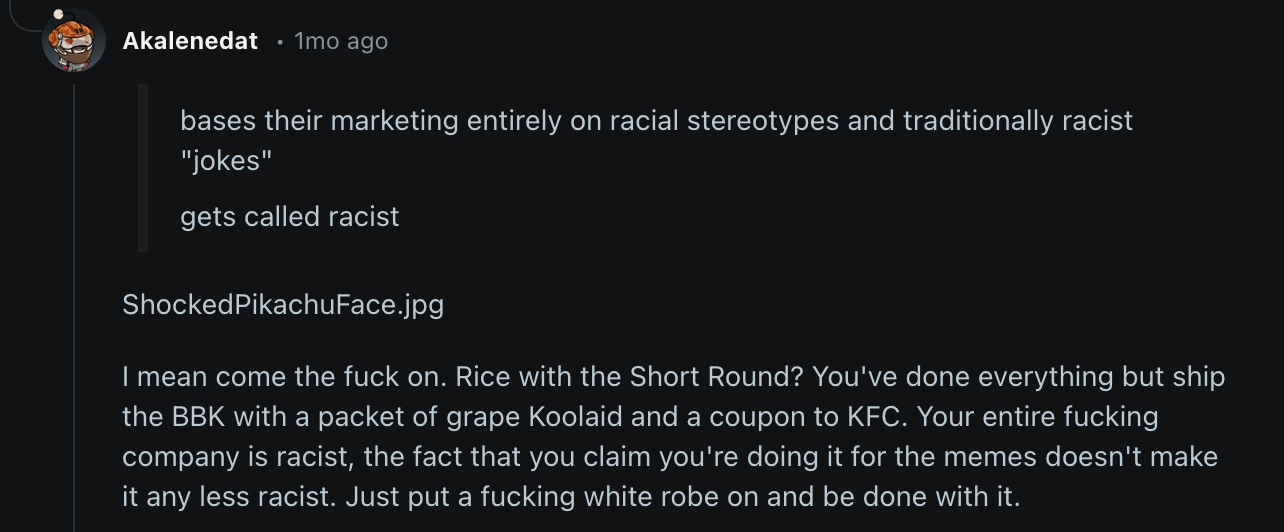1284x532 pixels.
Task: Collapse thread using vertical line below avatar
Action: pyautogui.click(x=74, y=300)
